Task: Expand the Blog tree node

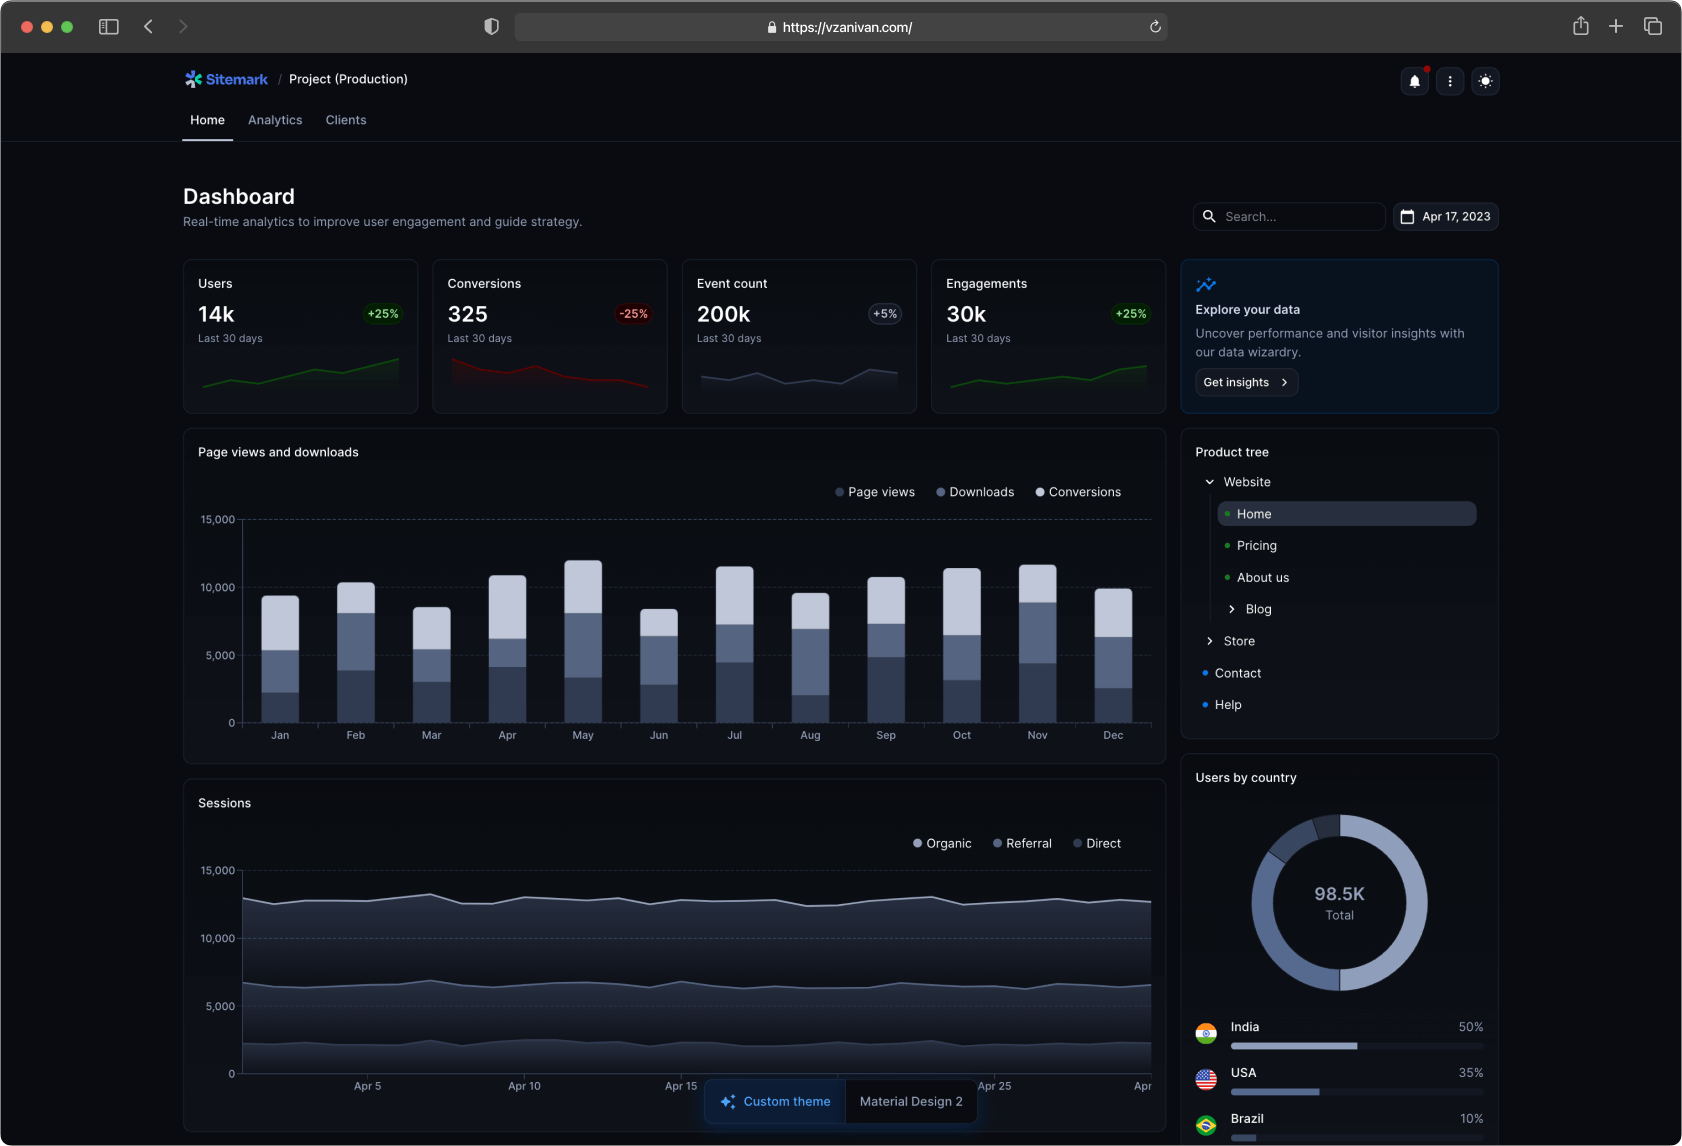Action: [1232, 609]
